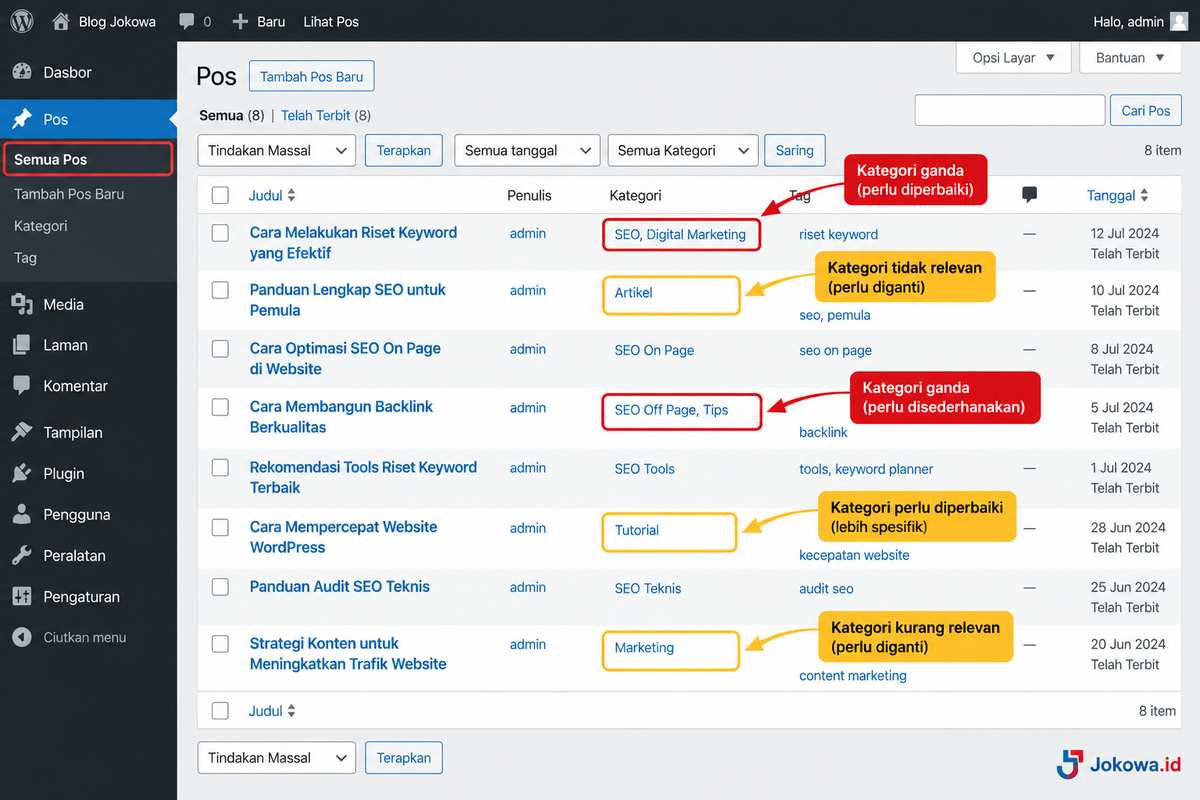Click the Tampilan paintbrush icon

22,432
